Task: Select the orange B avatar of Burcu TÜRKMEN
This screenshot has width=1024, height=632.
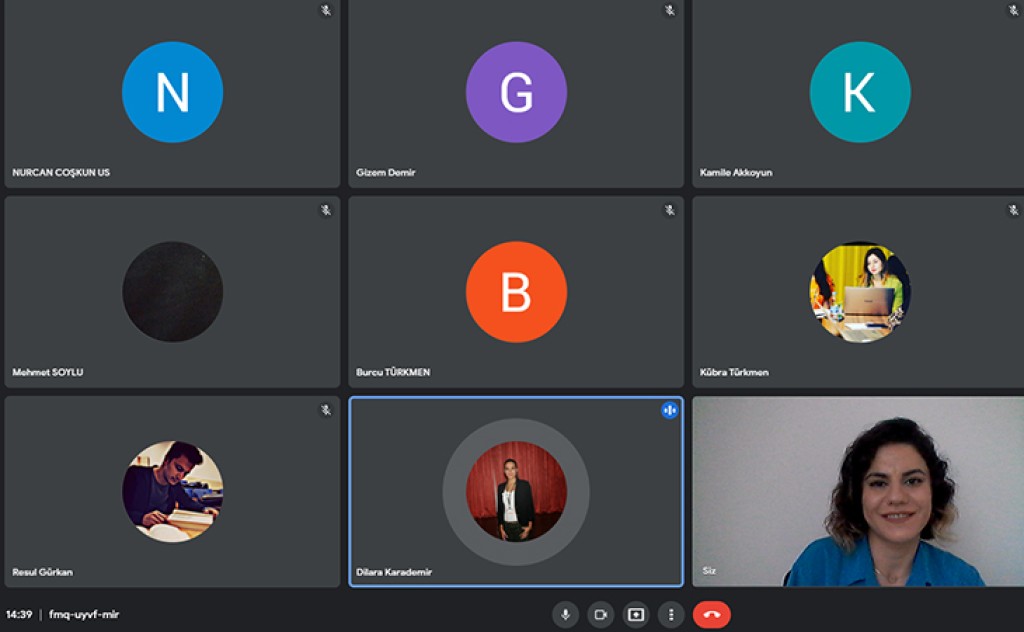Action: [x=516, y=292]
